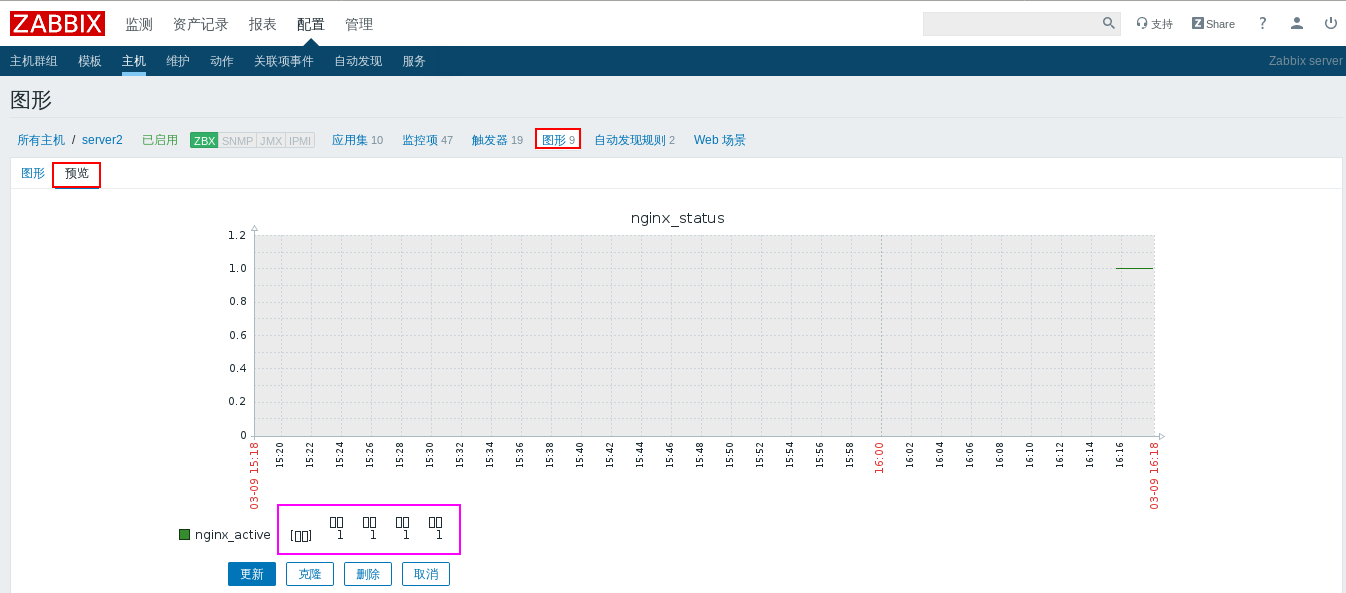Select the 主机 submenu item
This screenshot has height=593, width=1346.
tap(134, 61)
